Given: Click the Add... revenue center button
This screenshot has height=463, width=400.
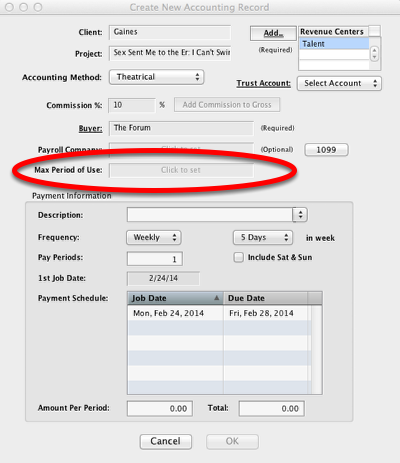Looking at the screenshot, I should (273, 33).
